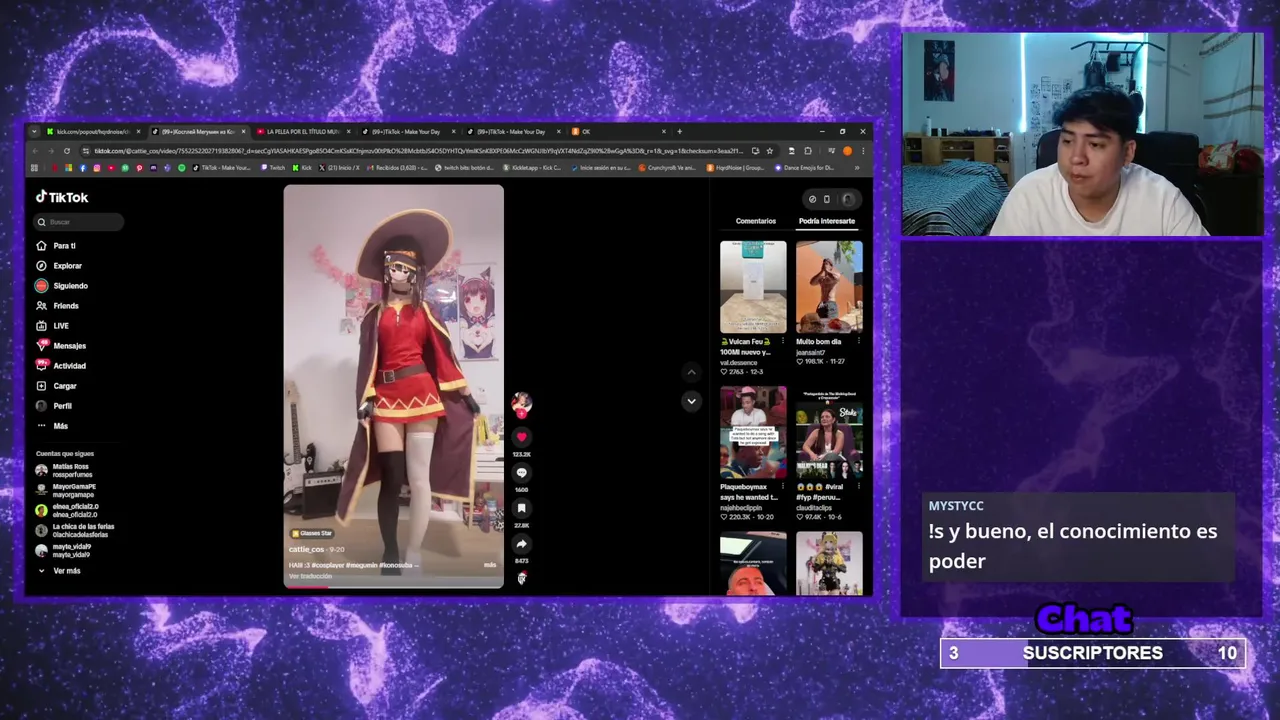The width and height of the screenshot is (1280, 720).
Task: Open the Multo bom dia video thumbnail
Action: [x=829, y=287]
